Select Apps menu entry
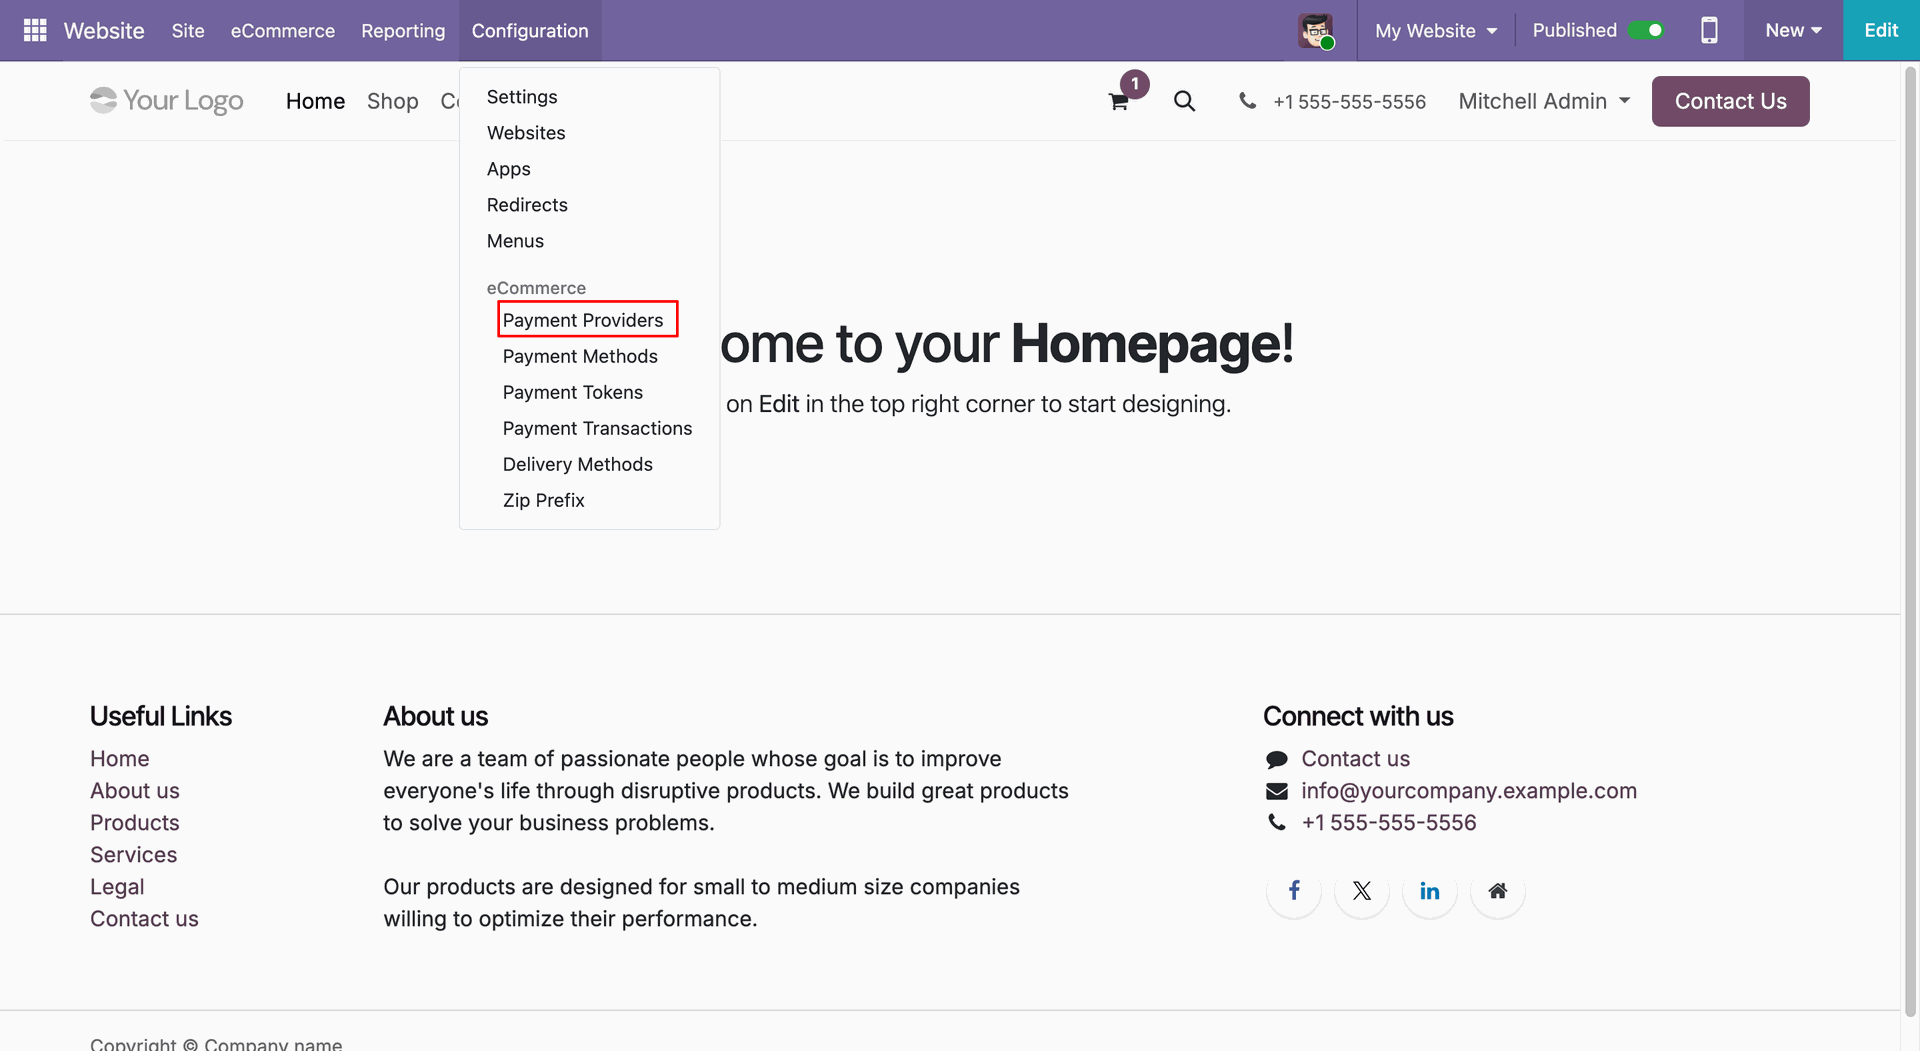The image size is (1920, 1051). [509, 169]
